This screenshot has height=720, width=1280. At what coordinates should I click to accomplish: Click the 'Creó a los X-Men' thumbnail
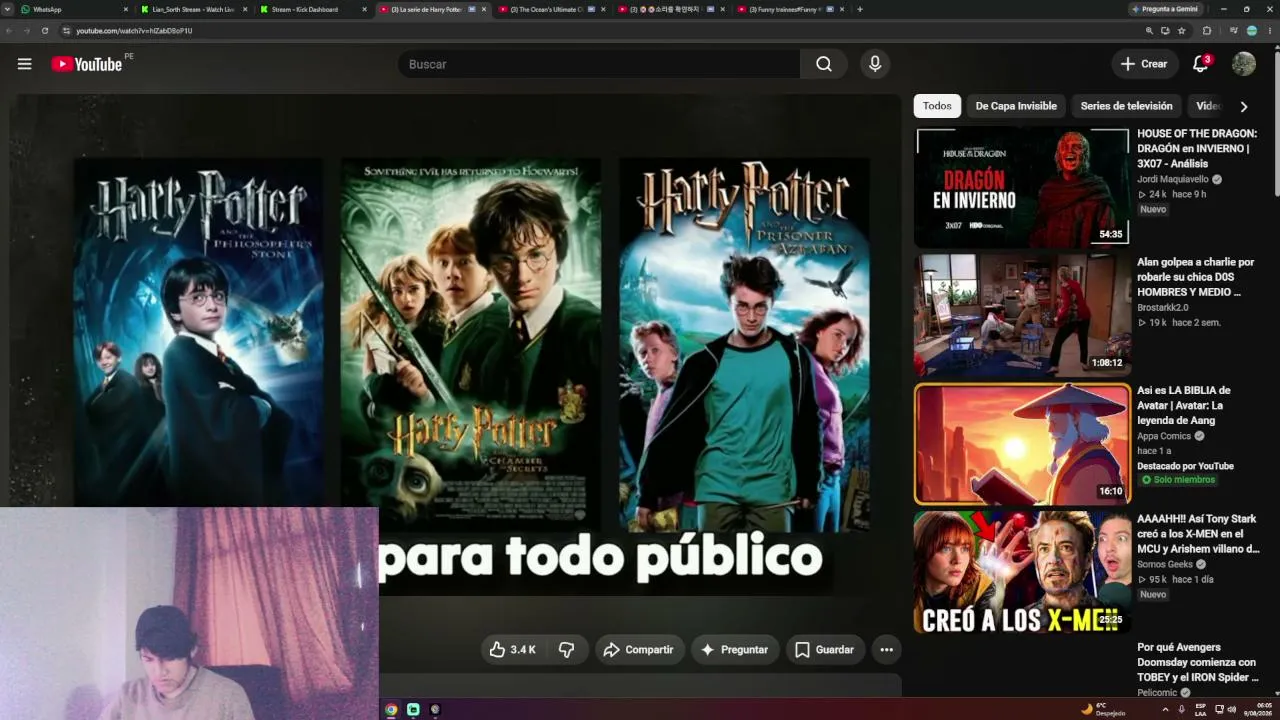click(1022, 572)
